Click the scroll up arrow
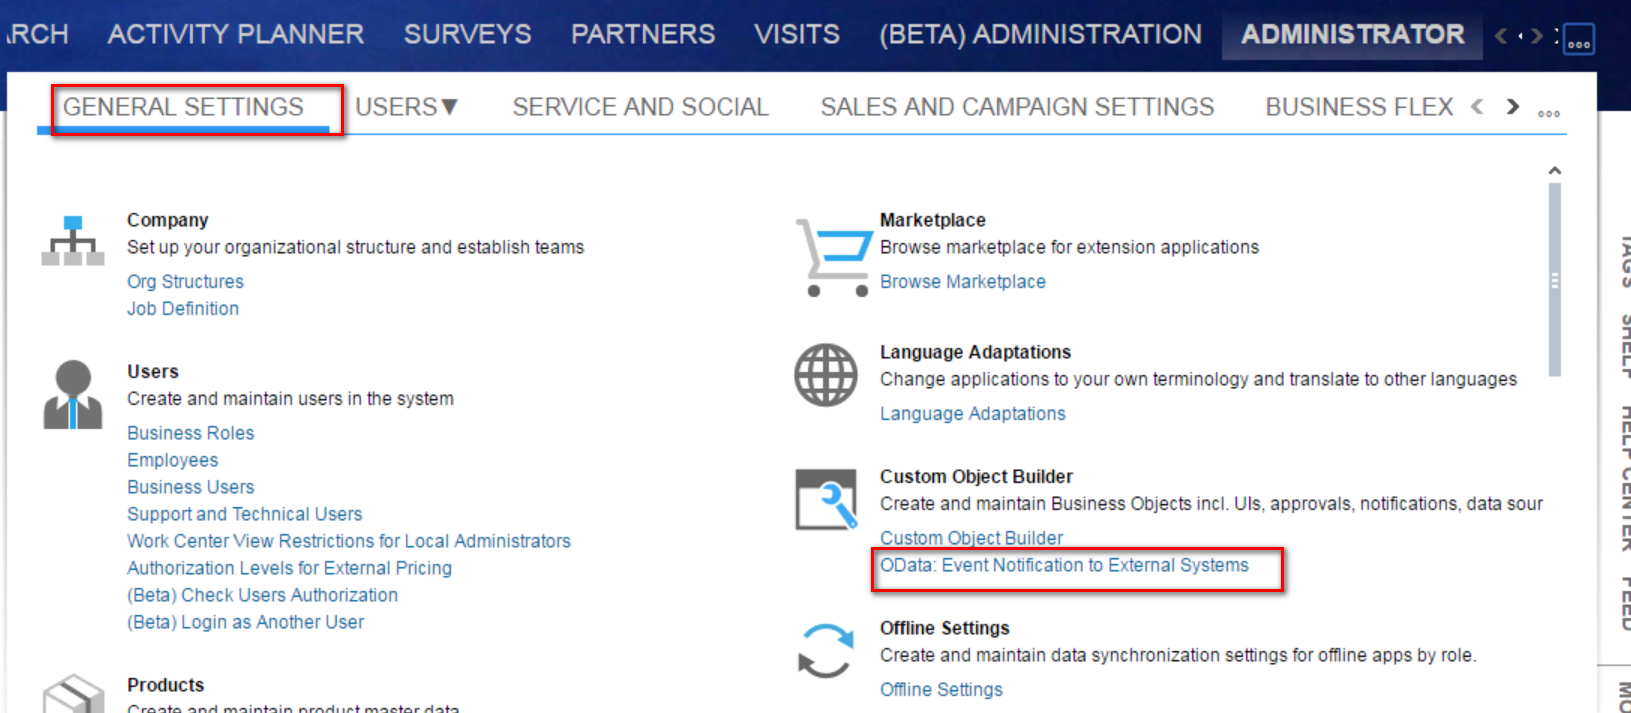The width and height of the screenshot is (1631, 713). pos(1555,171)
